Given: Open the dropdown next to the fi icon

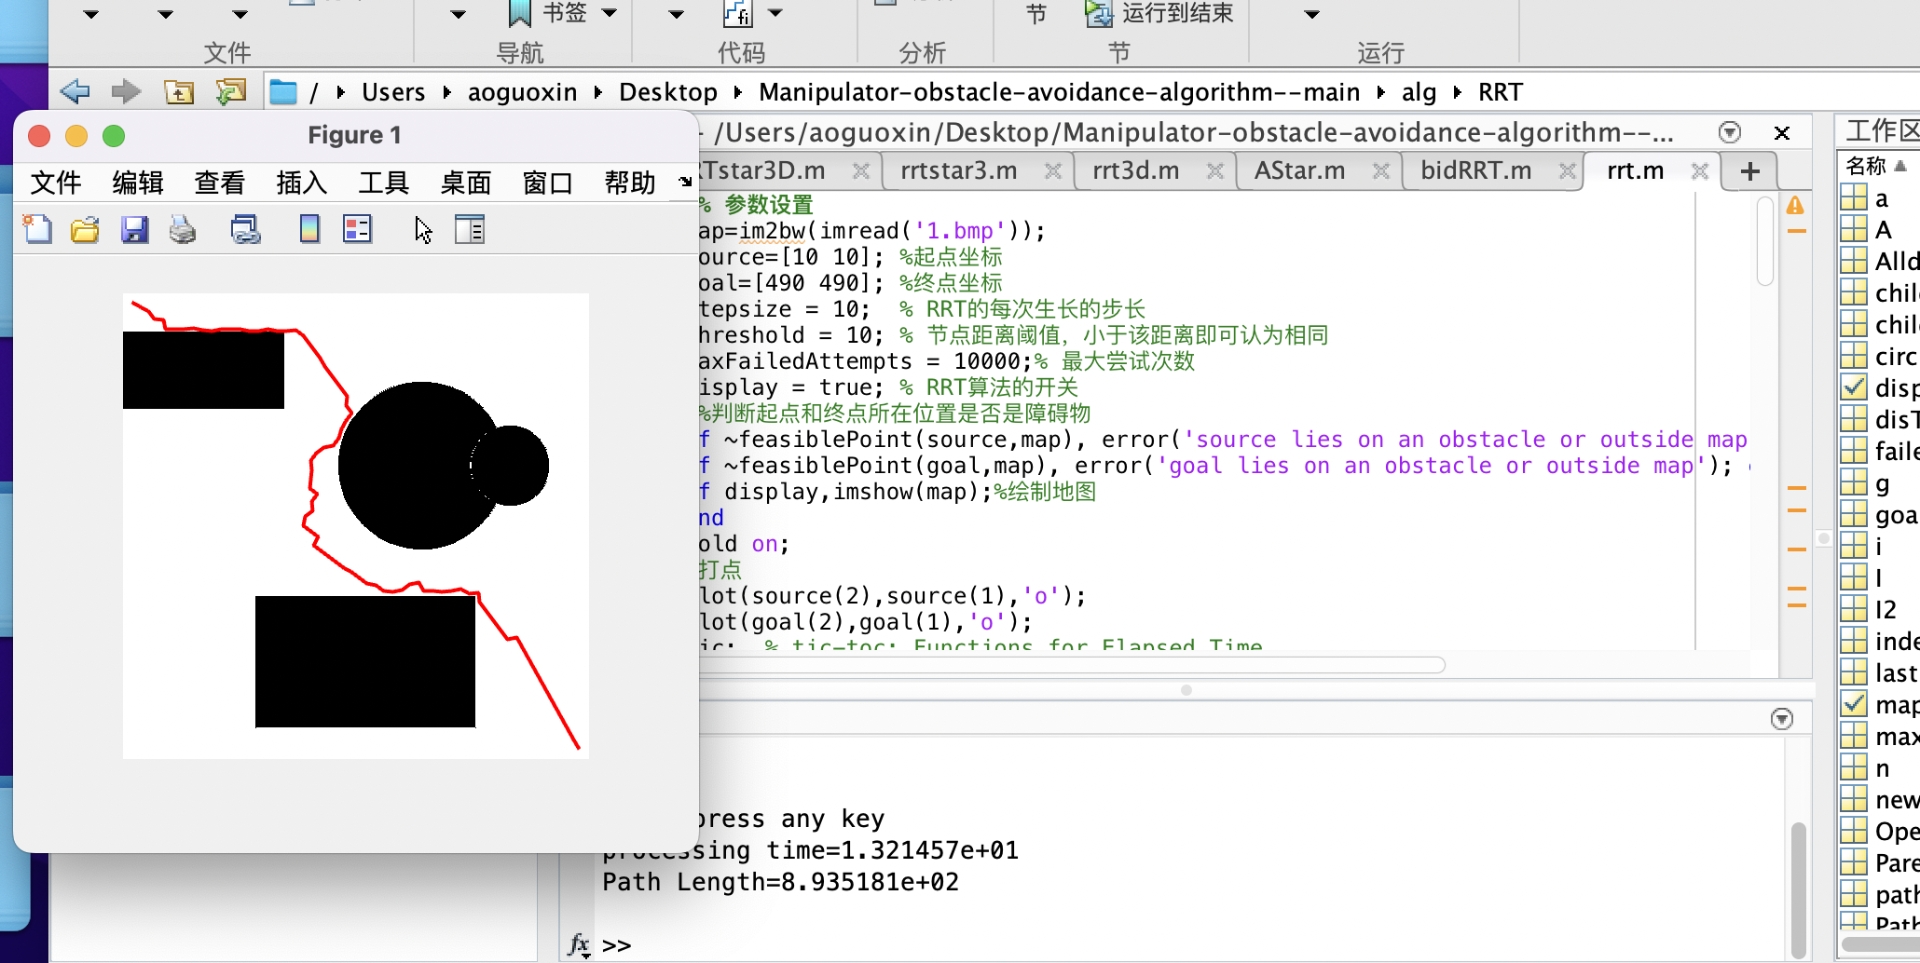Looking at the screenshot, I should 775,14.
